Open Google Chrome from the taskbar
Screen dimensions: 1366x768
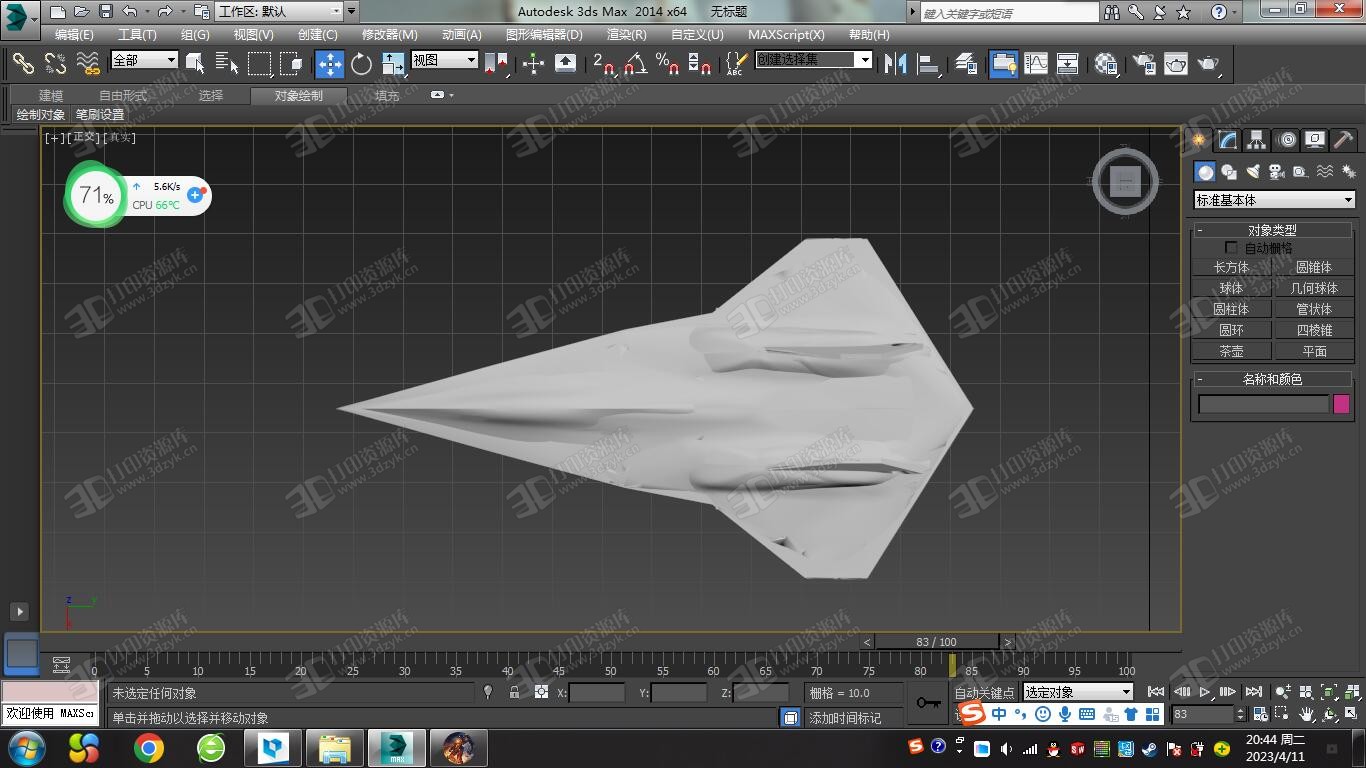pyautogui.click(x=149, y=748)
